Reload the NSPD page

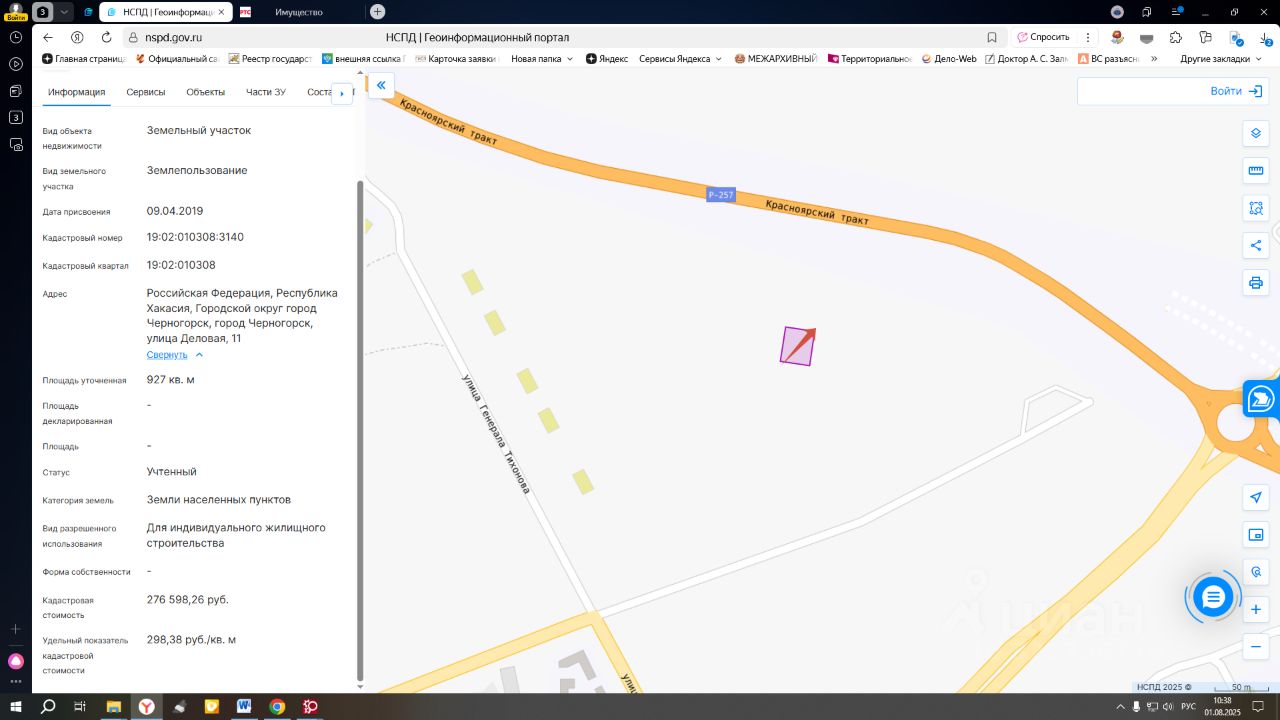coord(106,37)
